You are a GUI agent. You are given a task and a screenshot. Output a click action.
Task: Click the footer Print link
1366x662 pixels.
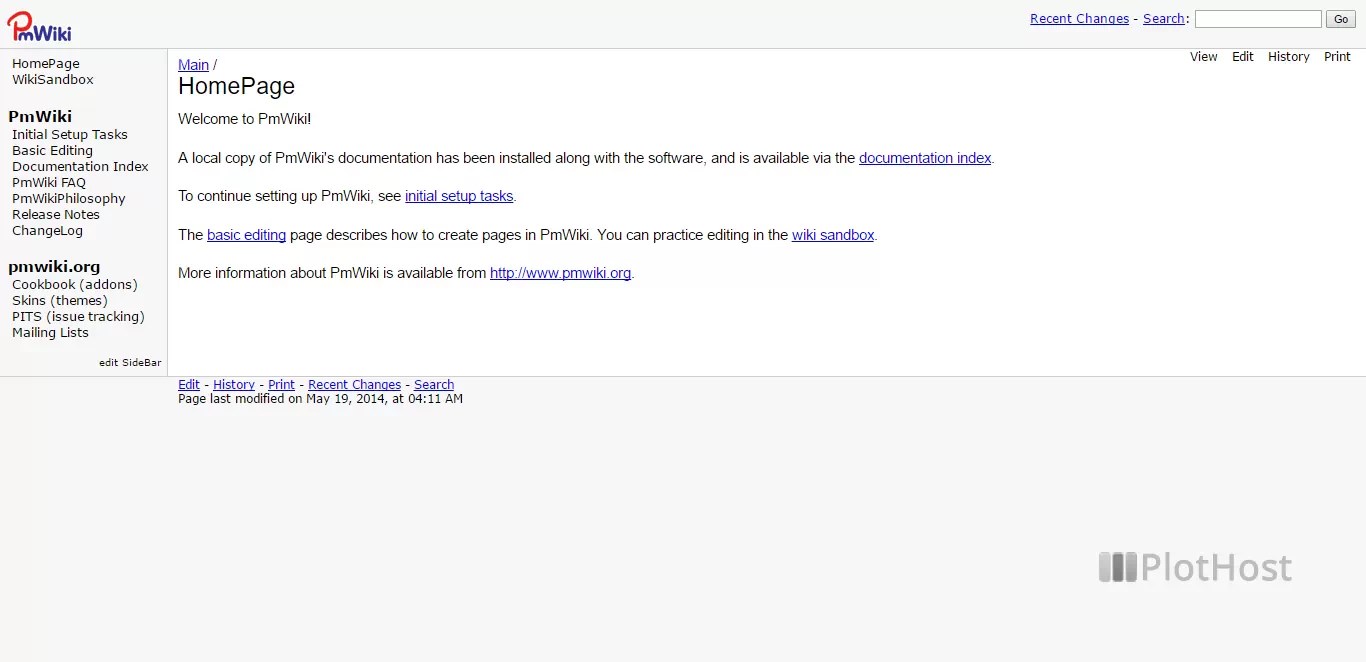pos(281,385)
